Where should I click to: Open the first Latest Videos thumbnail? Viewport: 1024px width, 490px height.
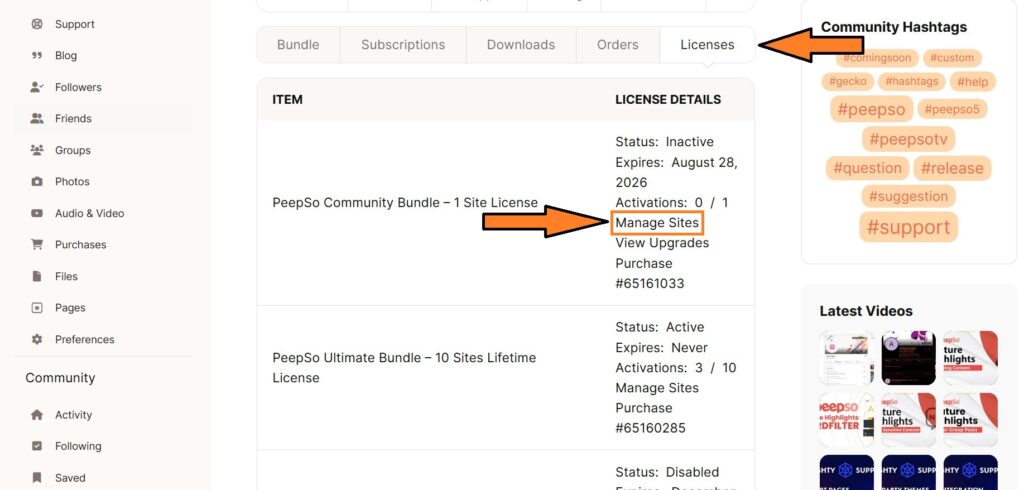[x=846, y=358]
